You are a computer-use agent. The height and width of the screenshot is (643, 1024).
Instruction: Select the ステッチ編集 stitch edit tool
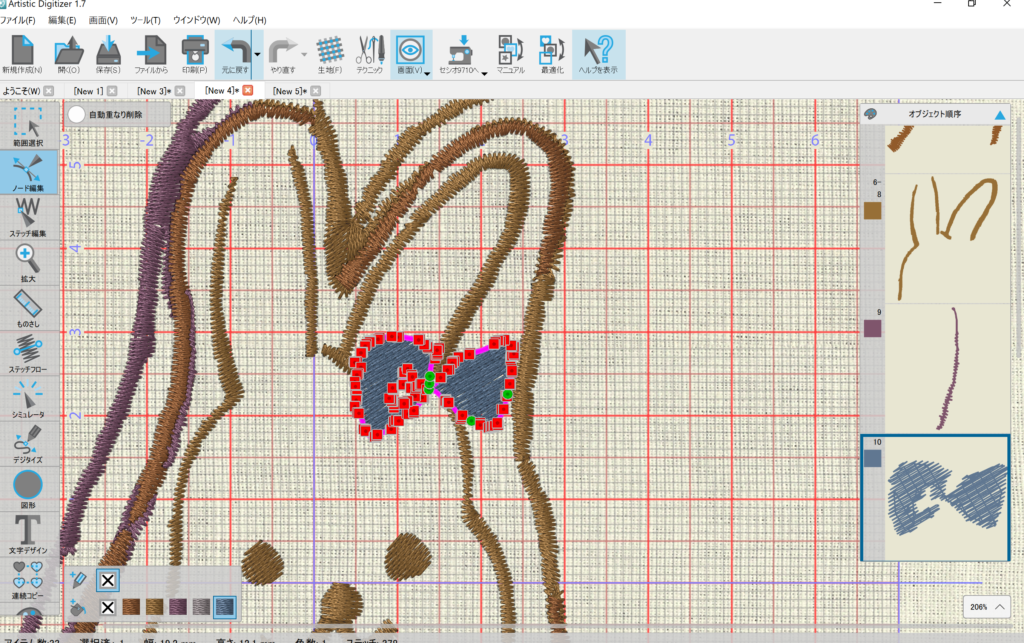tap(28, 217)
